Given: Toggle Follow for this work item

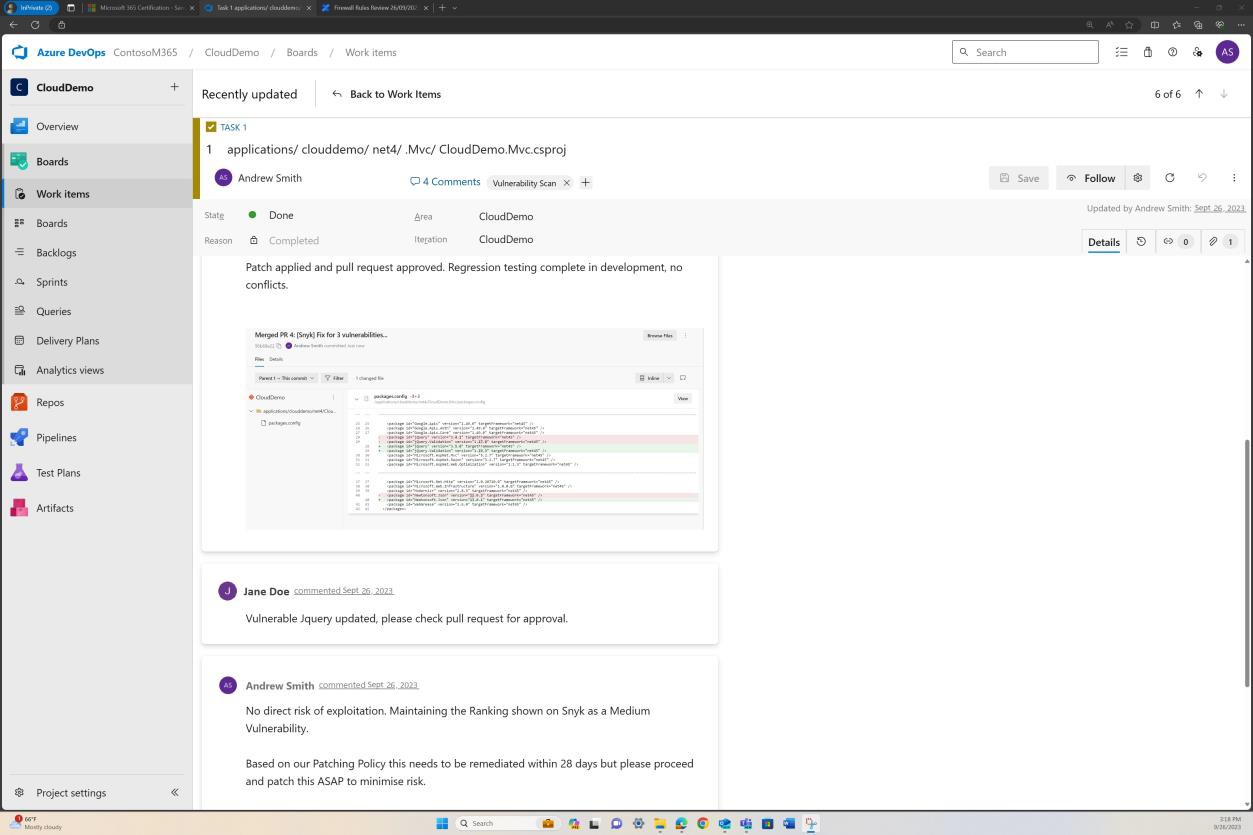Looking at the screenshot, I should point(1092,177).
